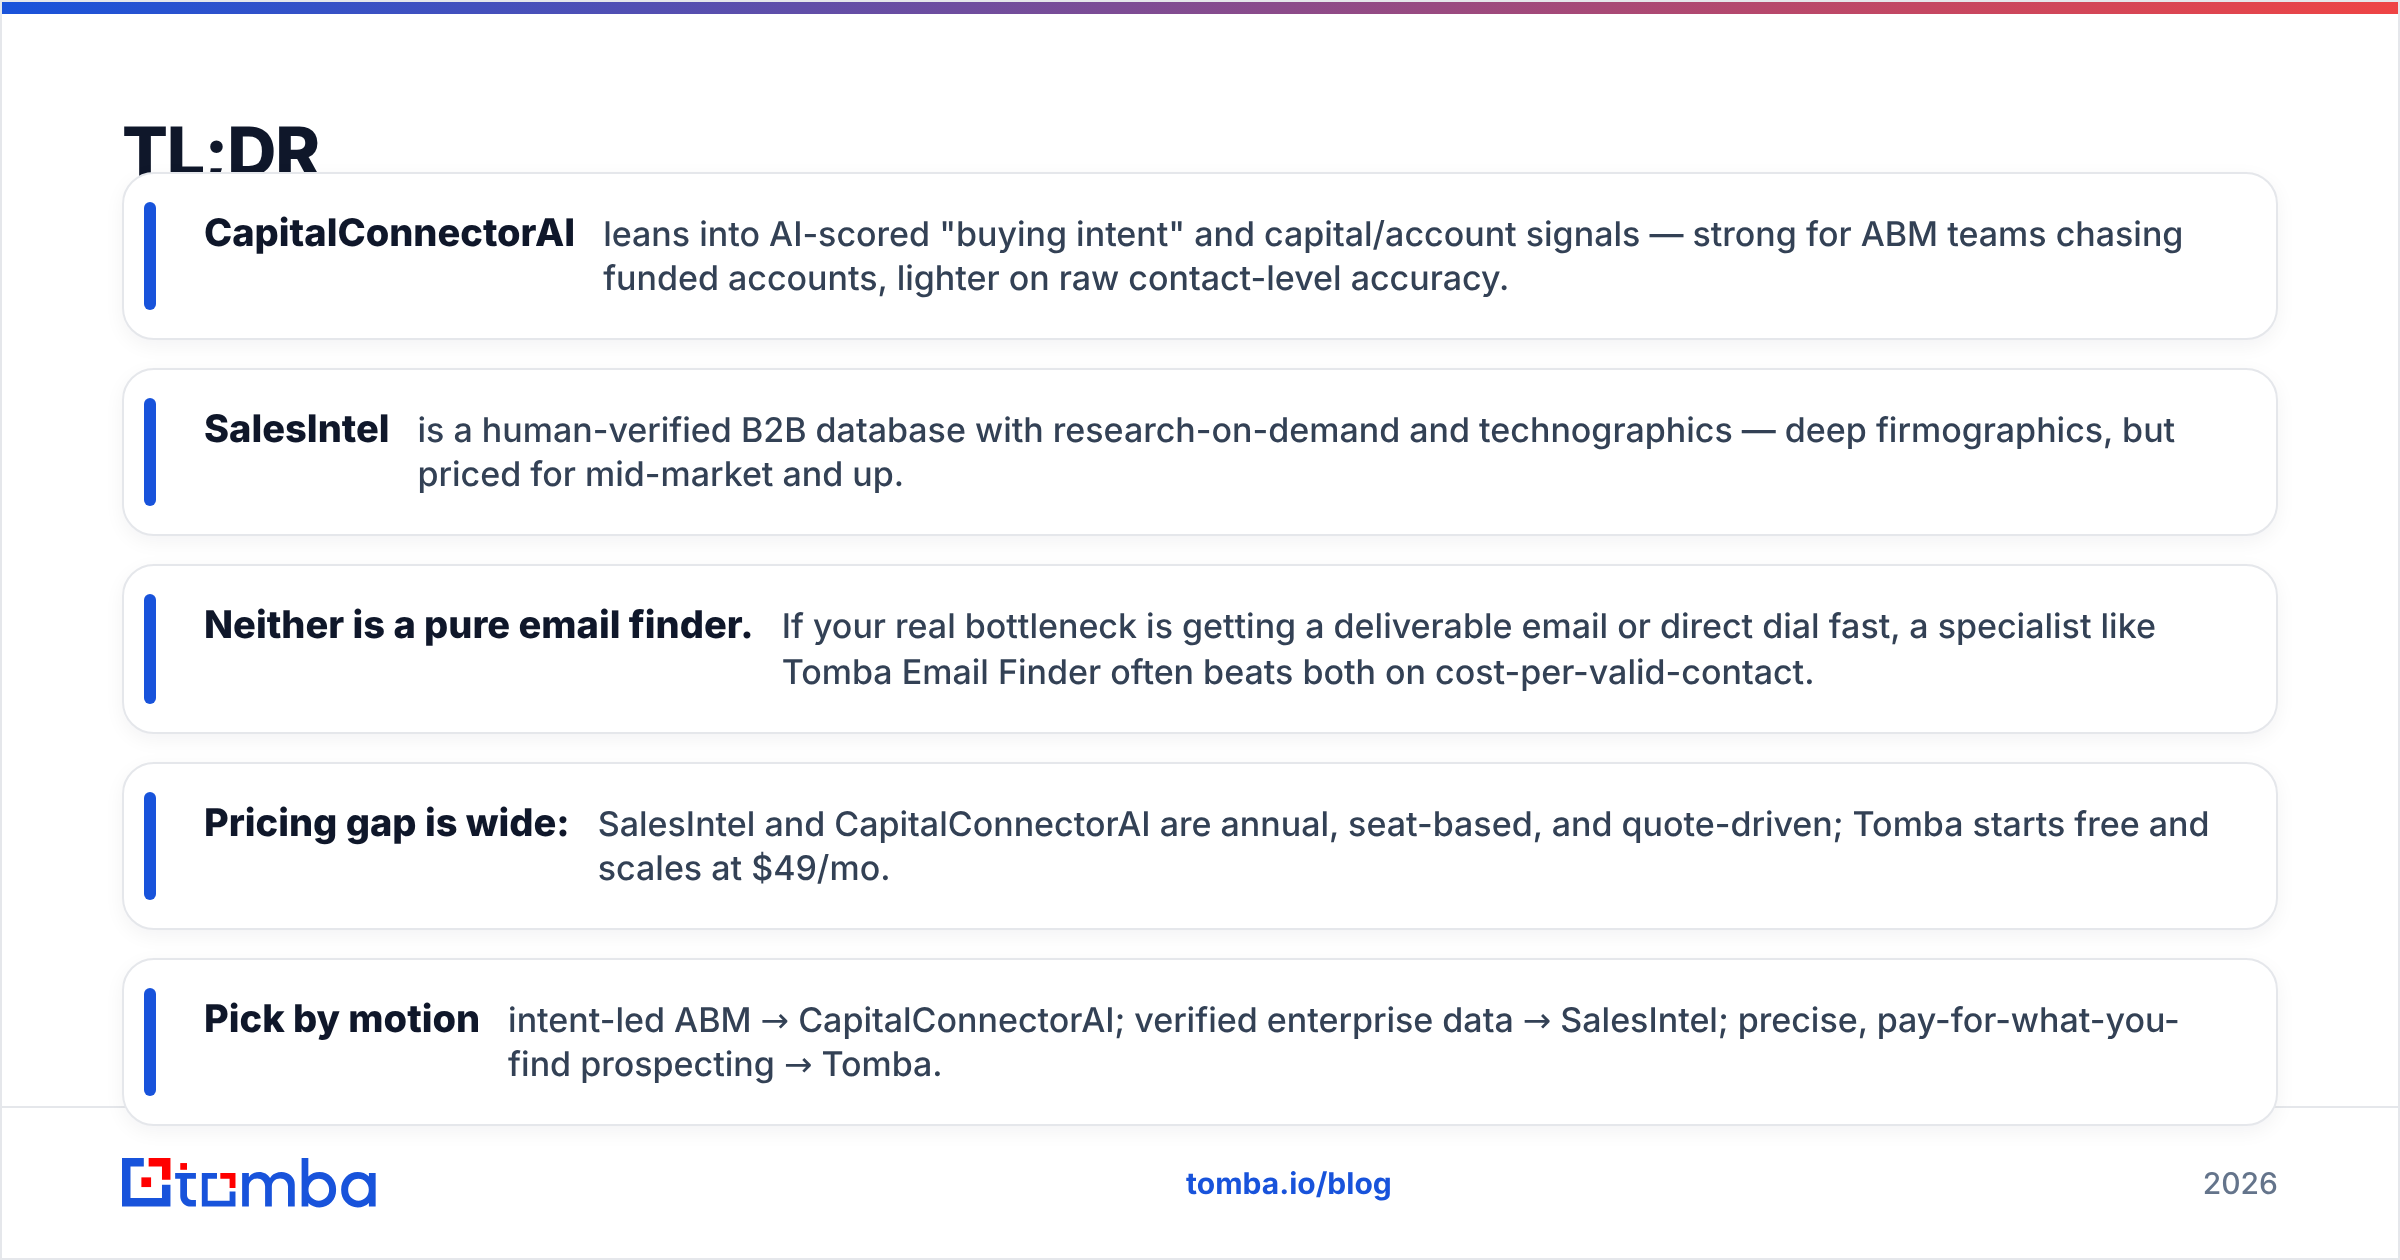Click the TL:DR heading
Screen dimensions: 2400x1260
[221, 150]
